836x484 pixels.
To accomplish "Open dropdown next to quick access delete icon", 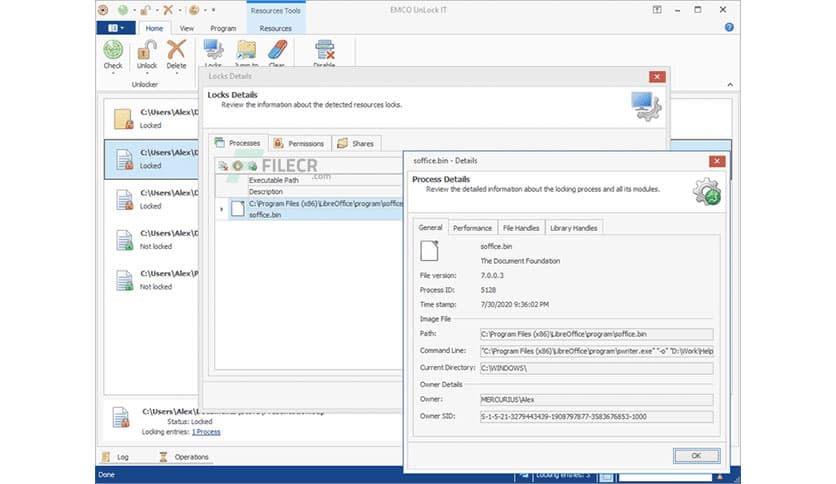I will coord(180,10).
